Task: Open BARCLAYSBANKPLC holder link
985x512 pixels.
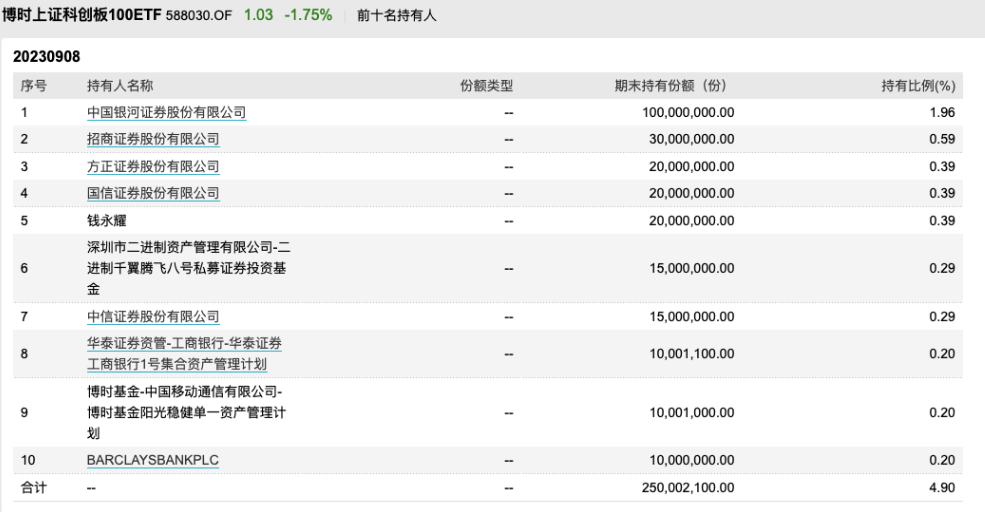Action: coord(153,460)
